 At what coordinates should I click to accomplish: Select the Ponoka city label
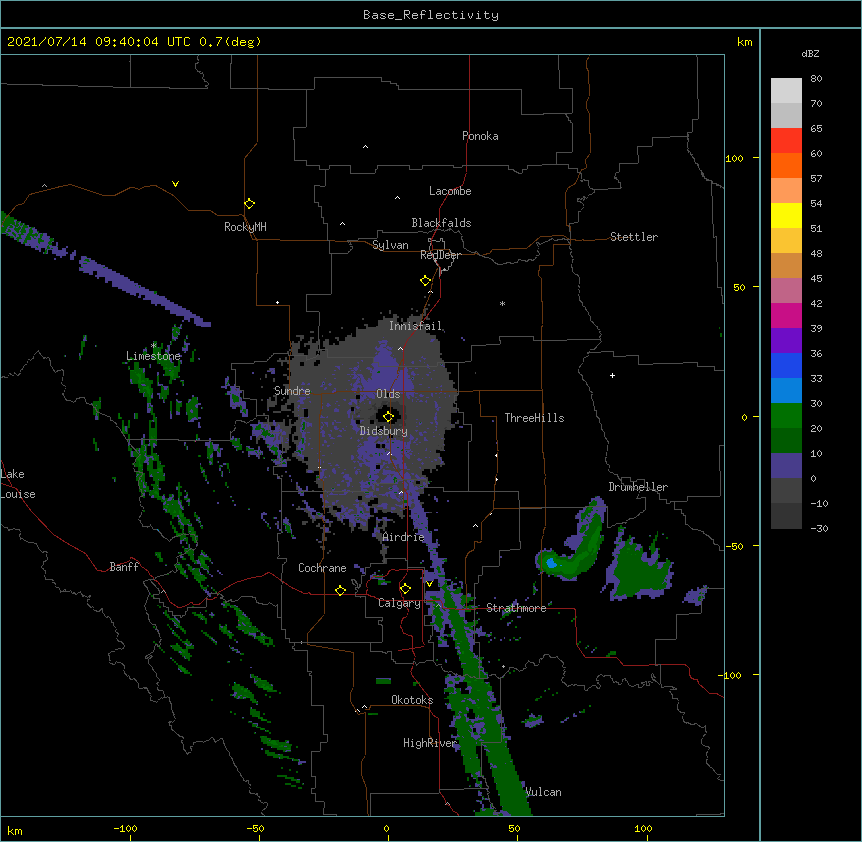point(480,136)
